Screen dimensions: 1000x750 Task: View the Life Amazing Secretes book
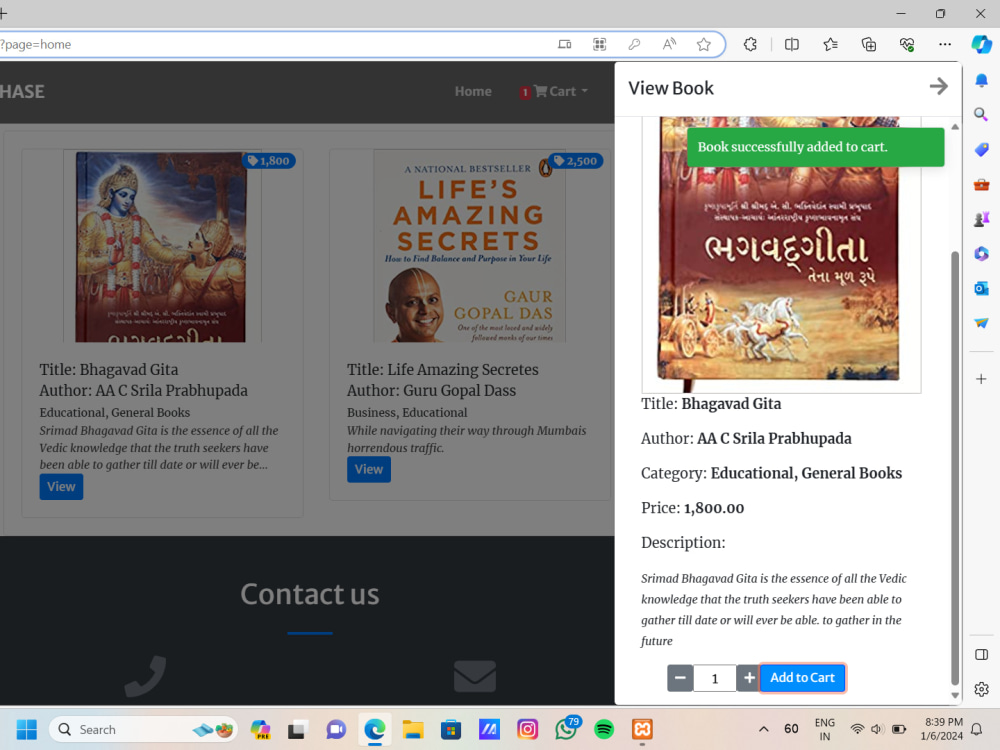click(x=369, y=469)
